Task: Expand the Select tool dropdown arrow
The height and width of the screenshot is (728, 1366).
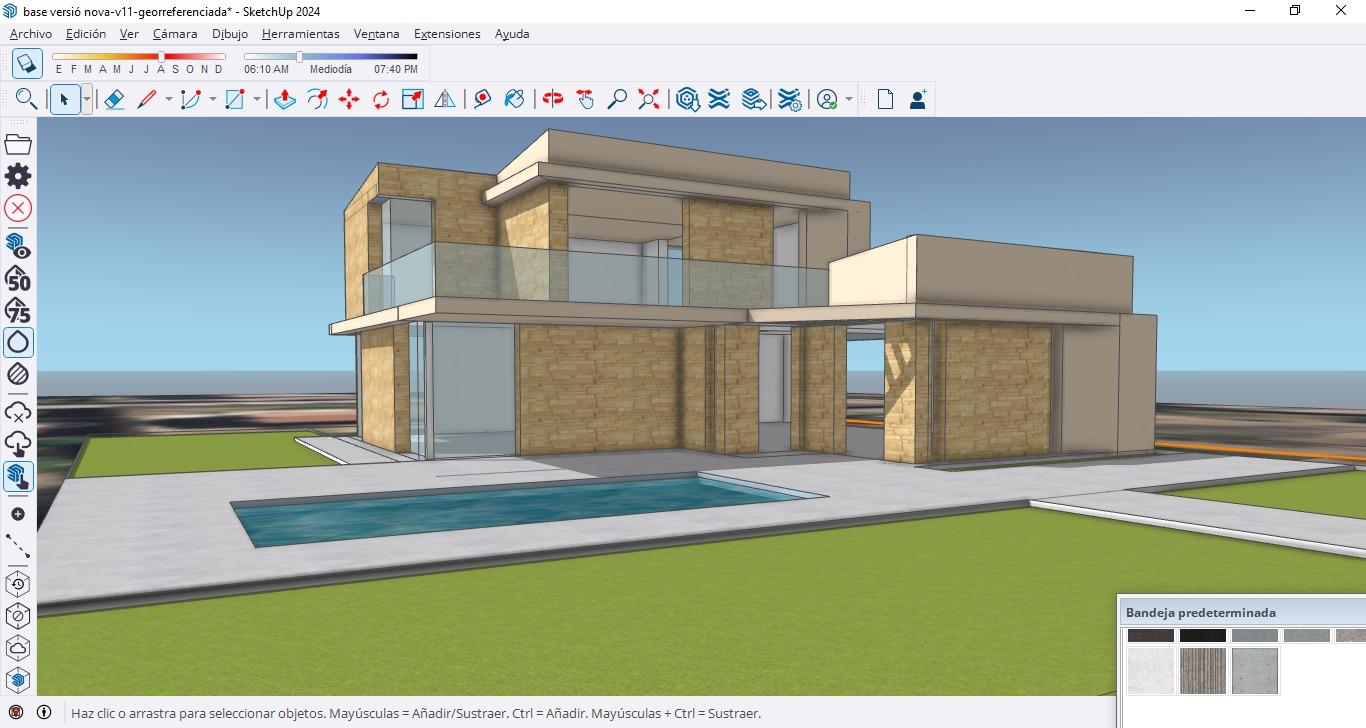Action: 87,99
